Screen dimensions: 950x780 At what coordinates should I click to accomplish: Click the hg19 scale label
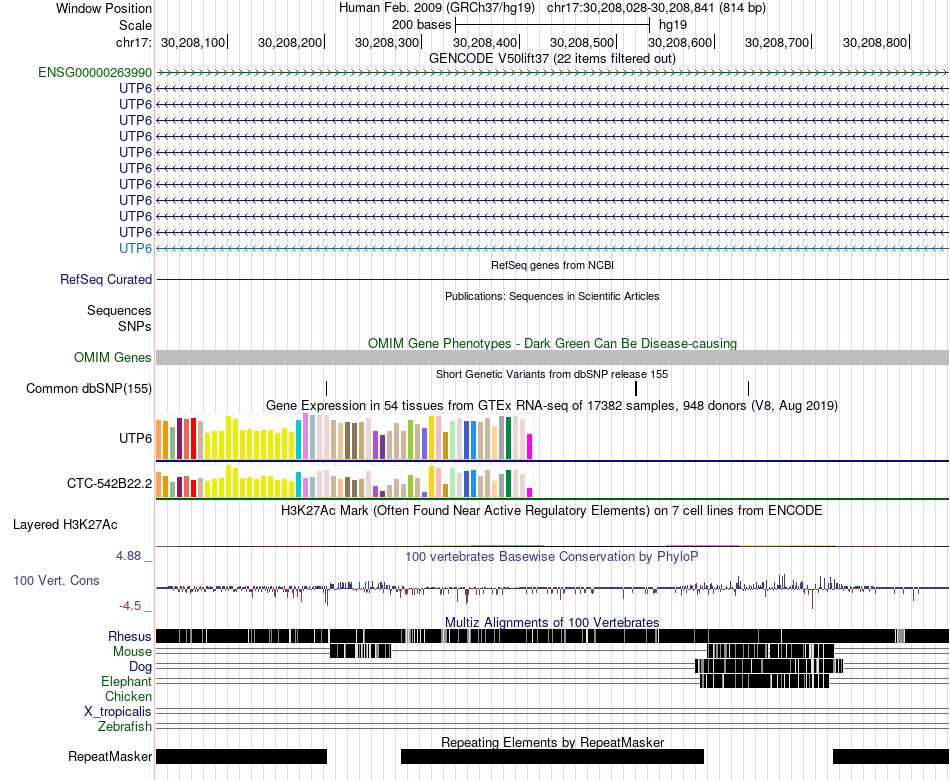tap(673, 25)
